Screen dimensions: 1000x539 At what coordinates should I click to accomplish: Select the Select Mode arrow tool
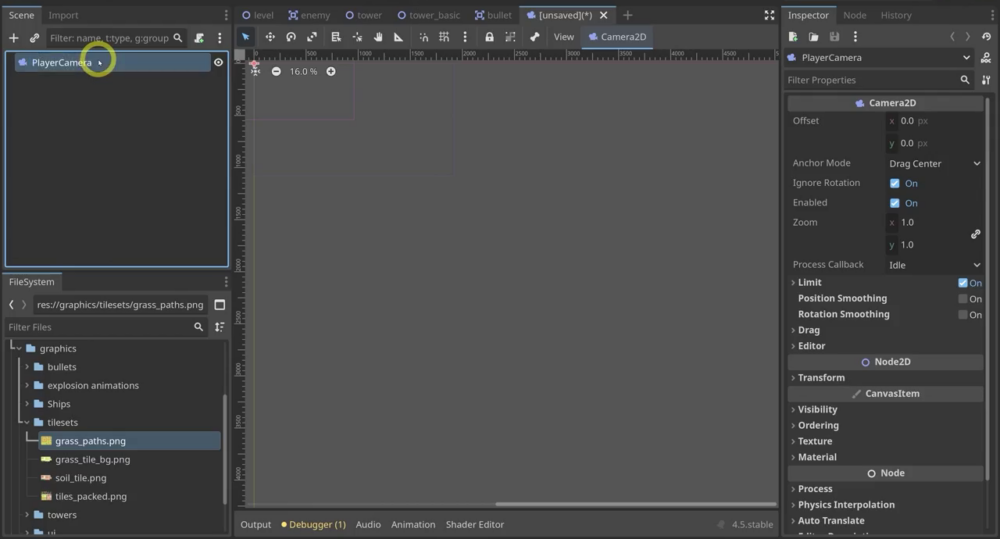246,37
